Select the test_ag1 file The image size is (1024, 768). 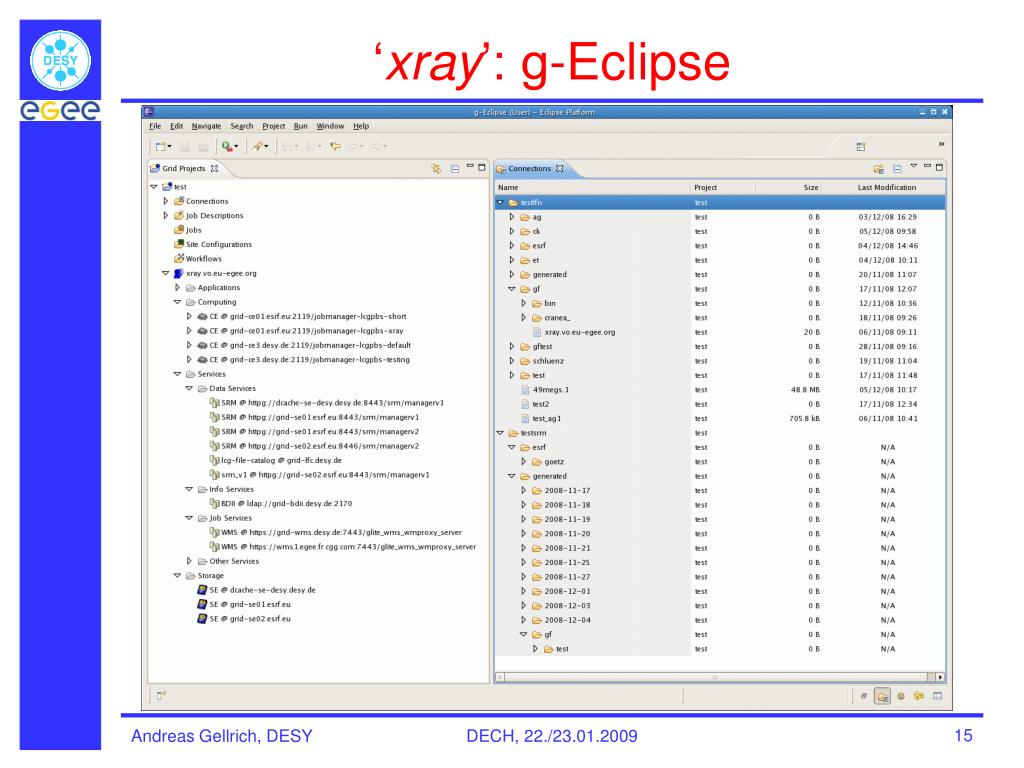[541, 419]
